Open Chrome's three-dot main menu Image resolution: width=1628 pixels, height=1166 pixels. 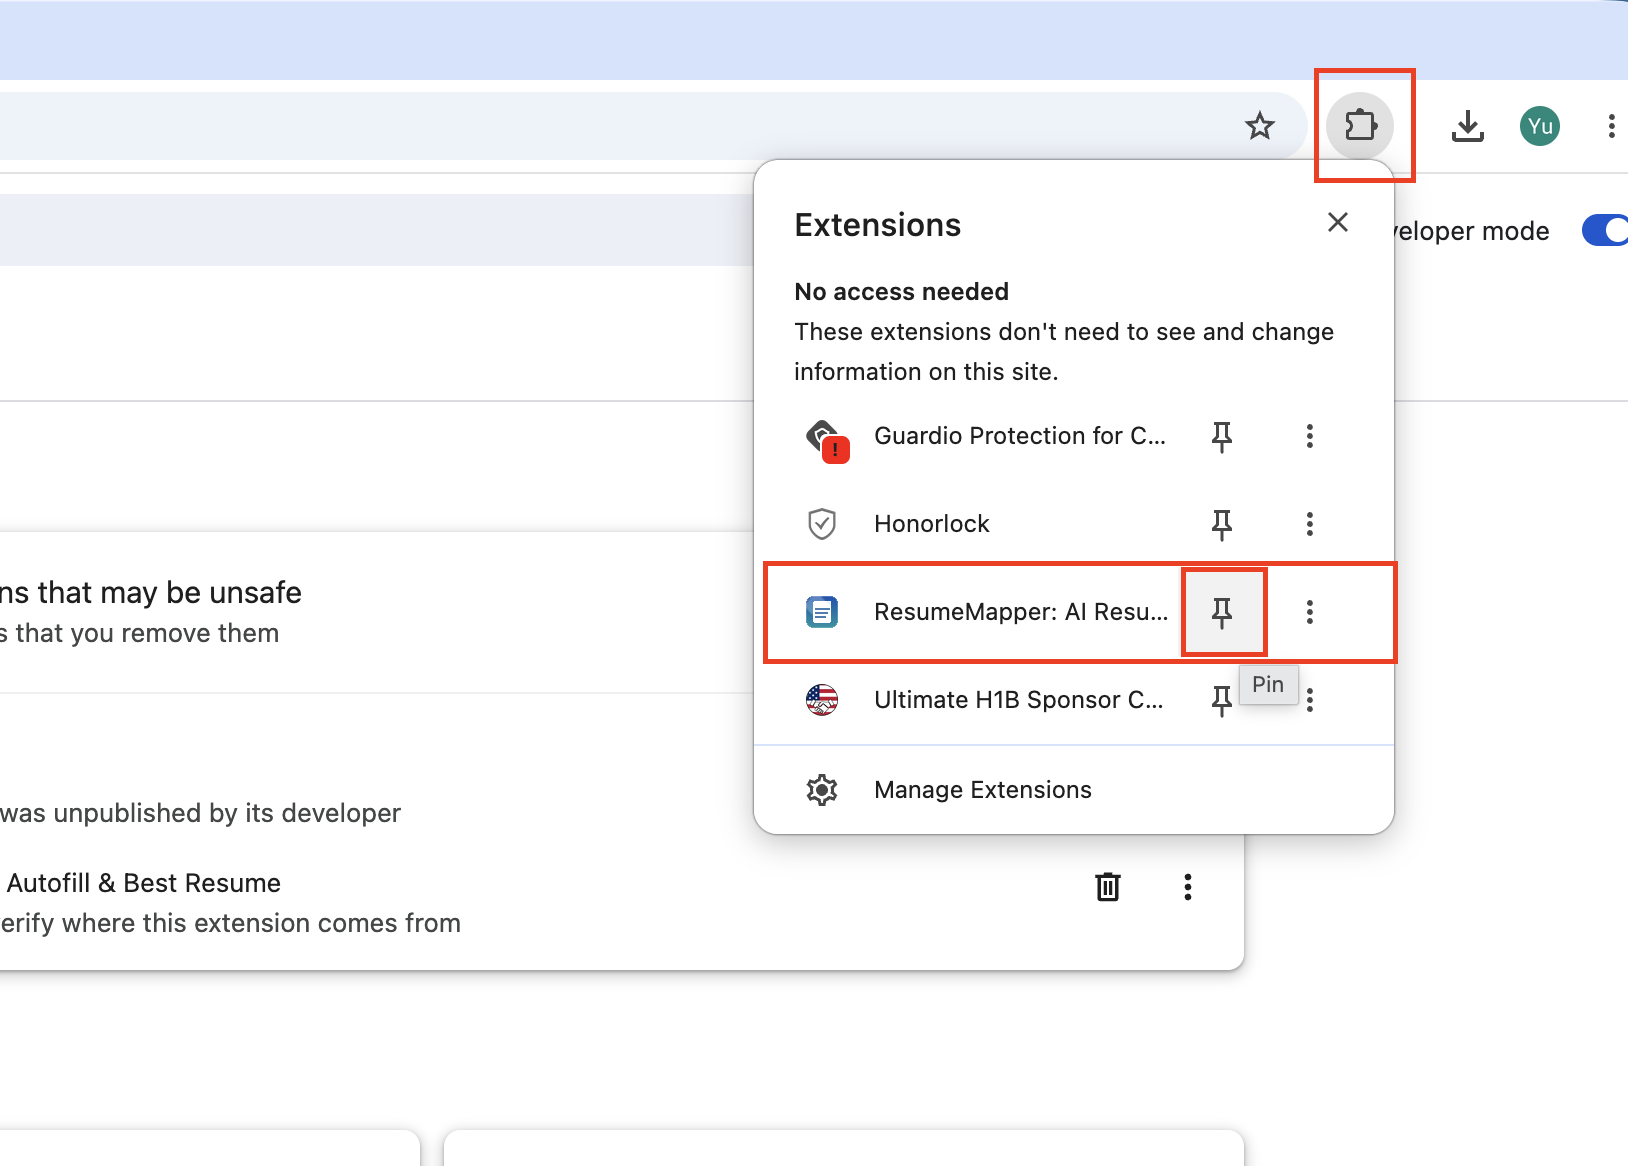click(x=1611, y=126)
